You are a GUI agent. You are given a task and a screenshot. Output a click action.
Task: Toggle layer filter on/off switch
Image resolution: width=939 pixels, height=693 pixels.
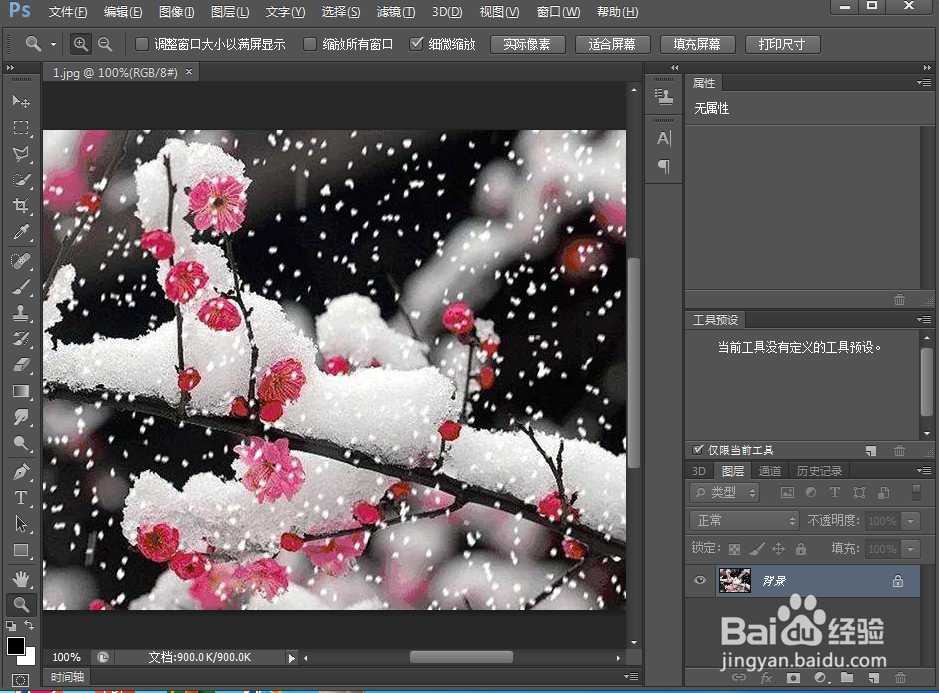click(x=916, y=492)
